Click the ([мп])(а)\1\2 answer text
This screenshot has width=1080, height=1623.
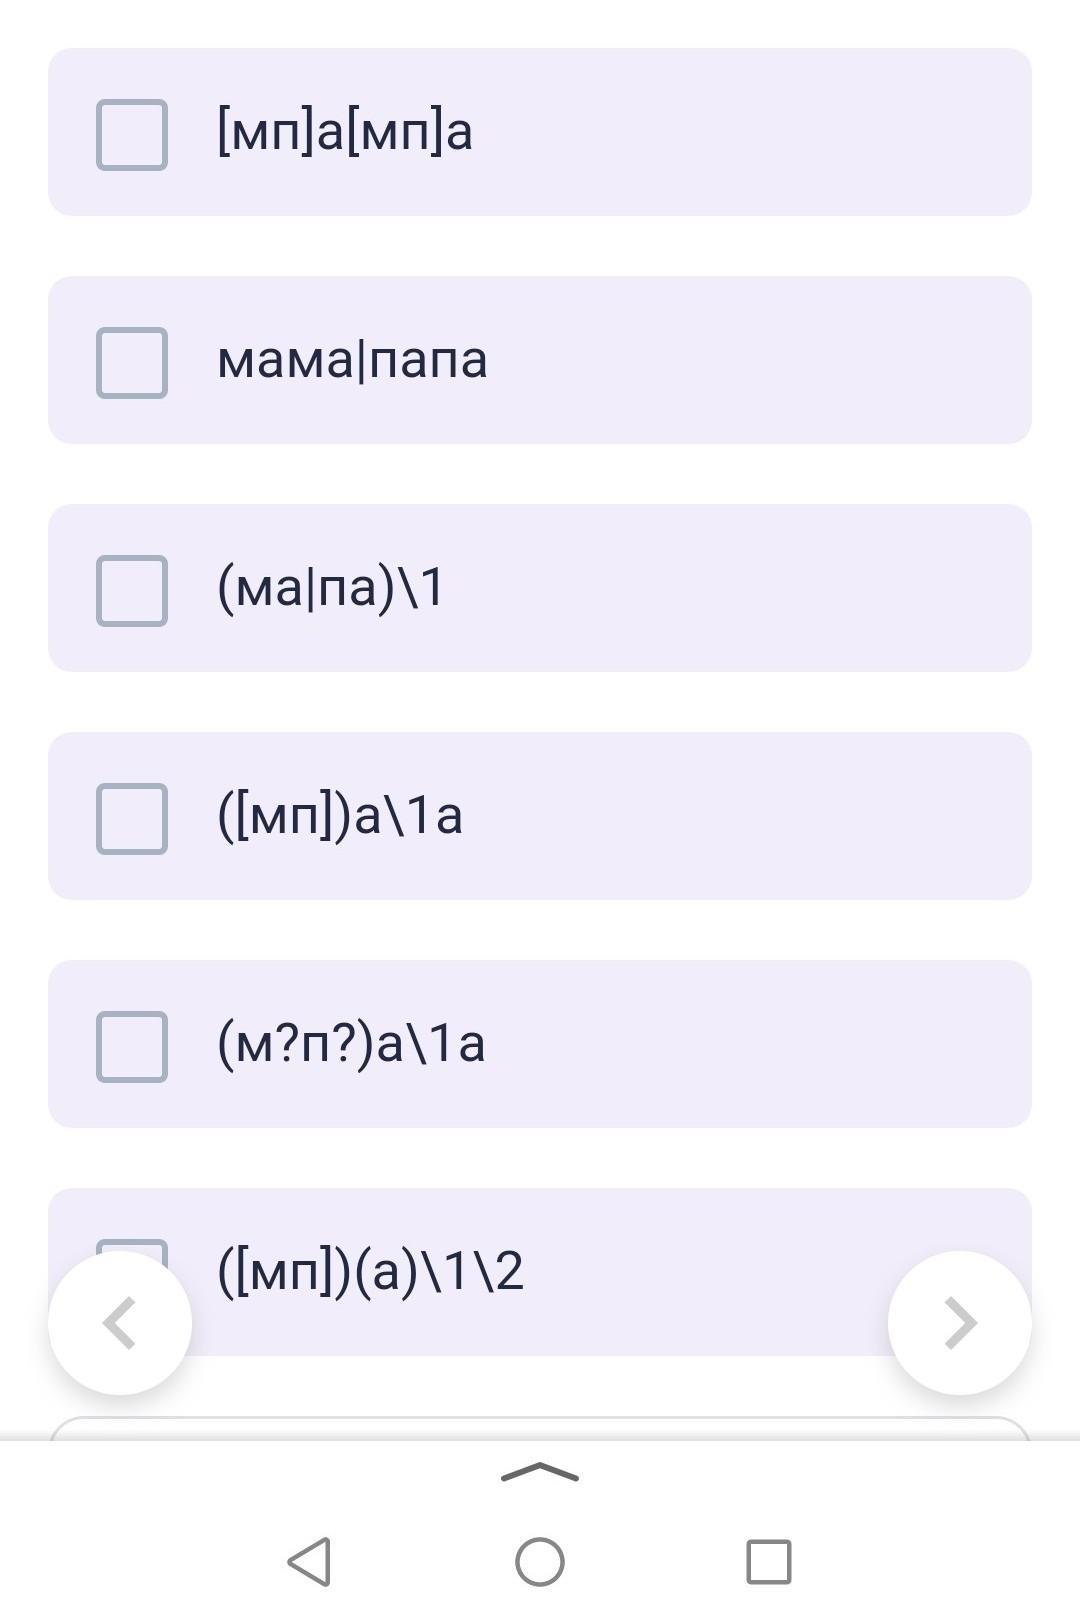pos(370,1272)
